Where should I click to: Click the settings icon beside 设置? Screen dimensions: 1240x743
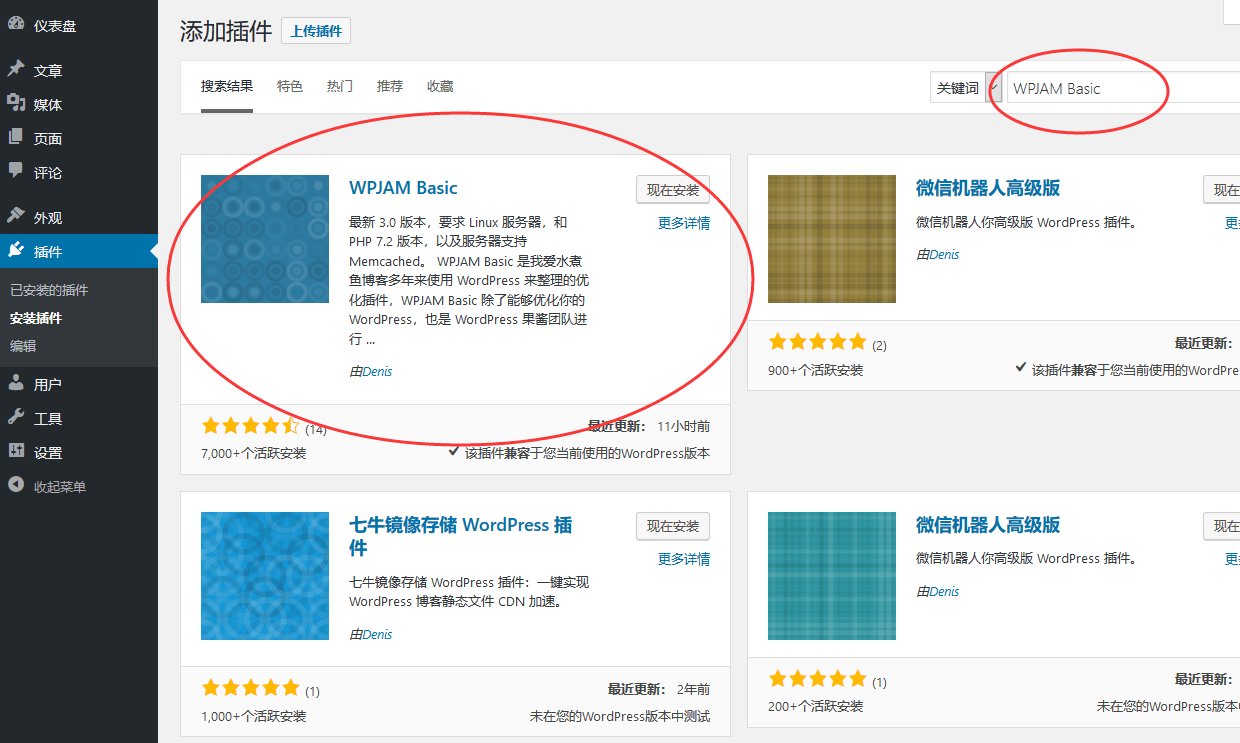16,451
